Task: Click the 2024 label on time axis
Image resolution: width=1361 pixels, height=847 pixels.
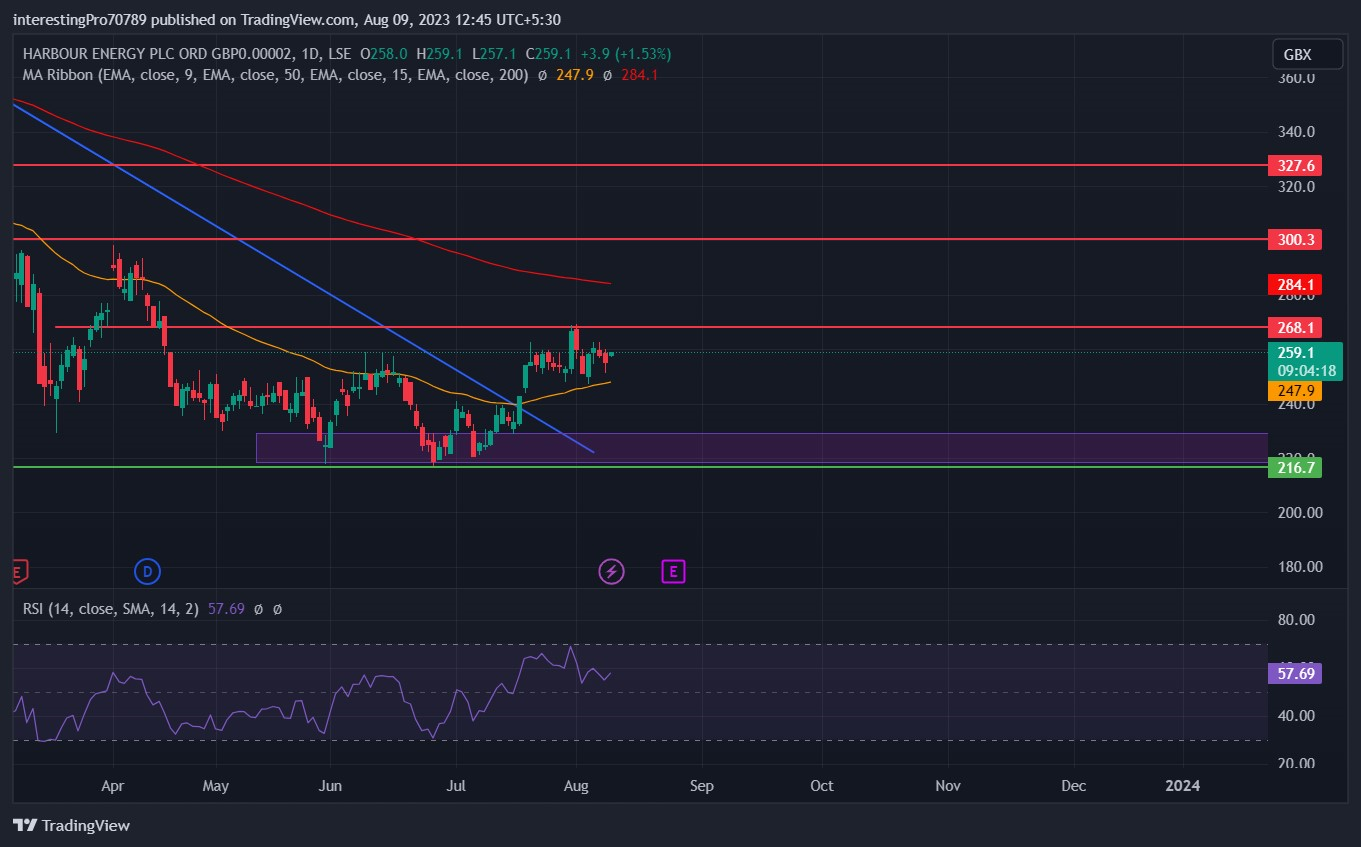Action: point(1183,786)
